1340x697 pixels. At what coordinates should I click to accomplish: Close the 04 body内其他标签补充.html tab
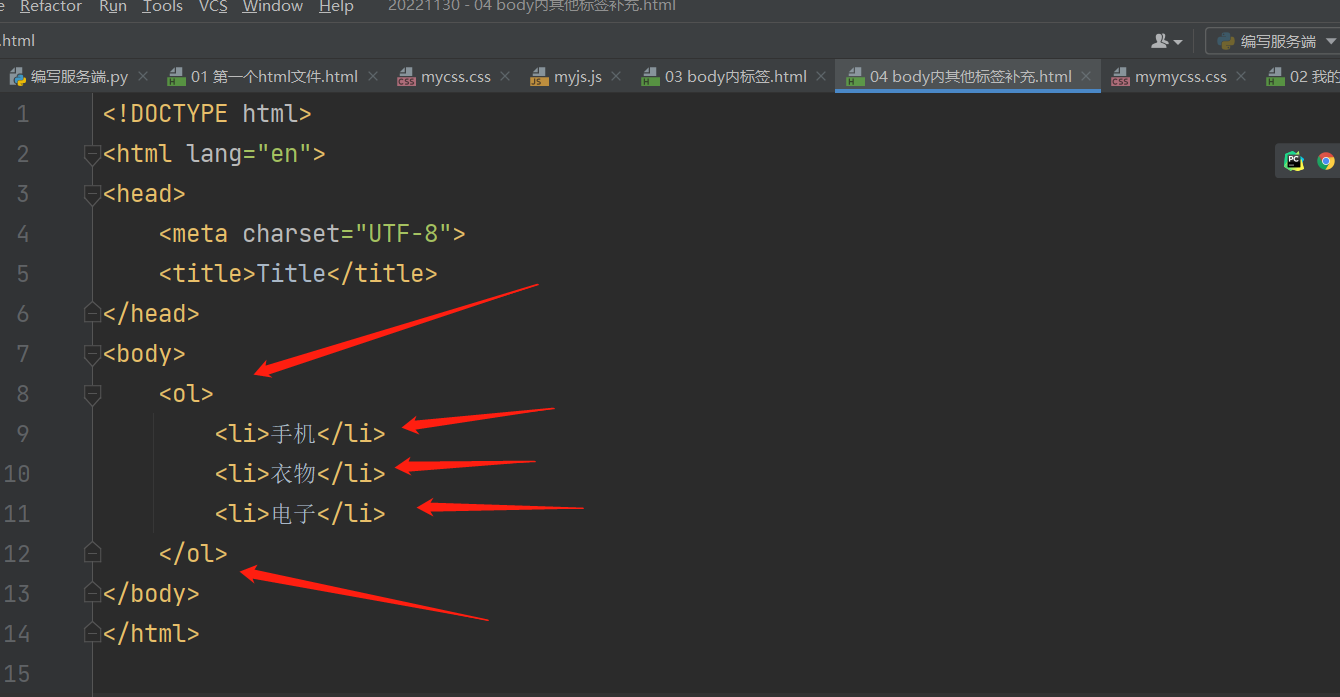(1086, 76)
